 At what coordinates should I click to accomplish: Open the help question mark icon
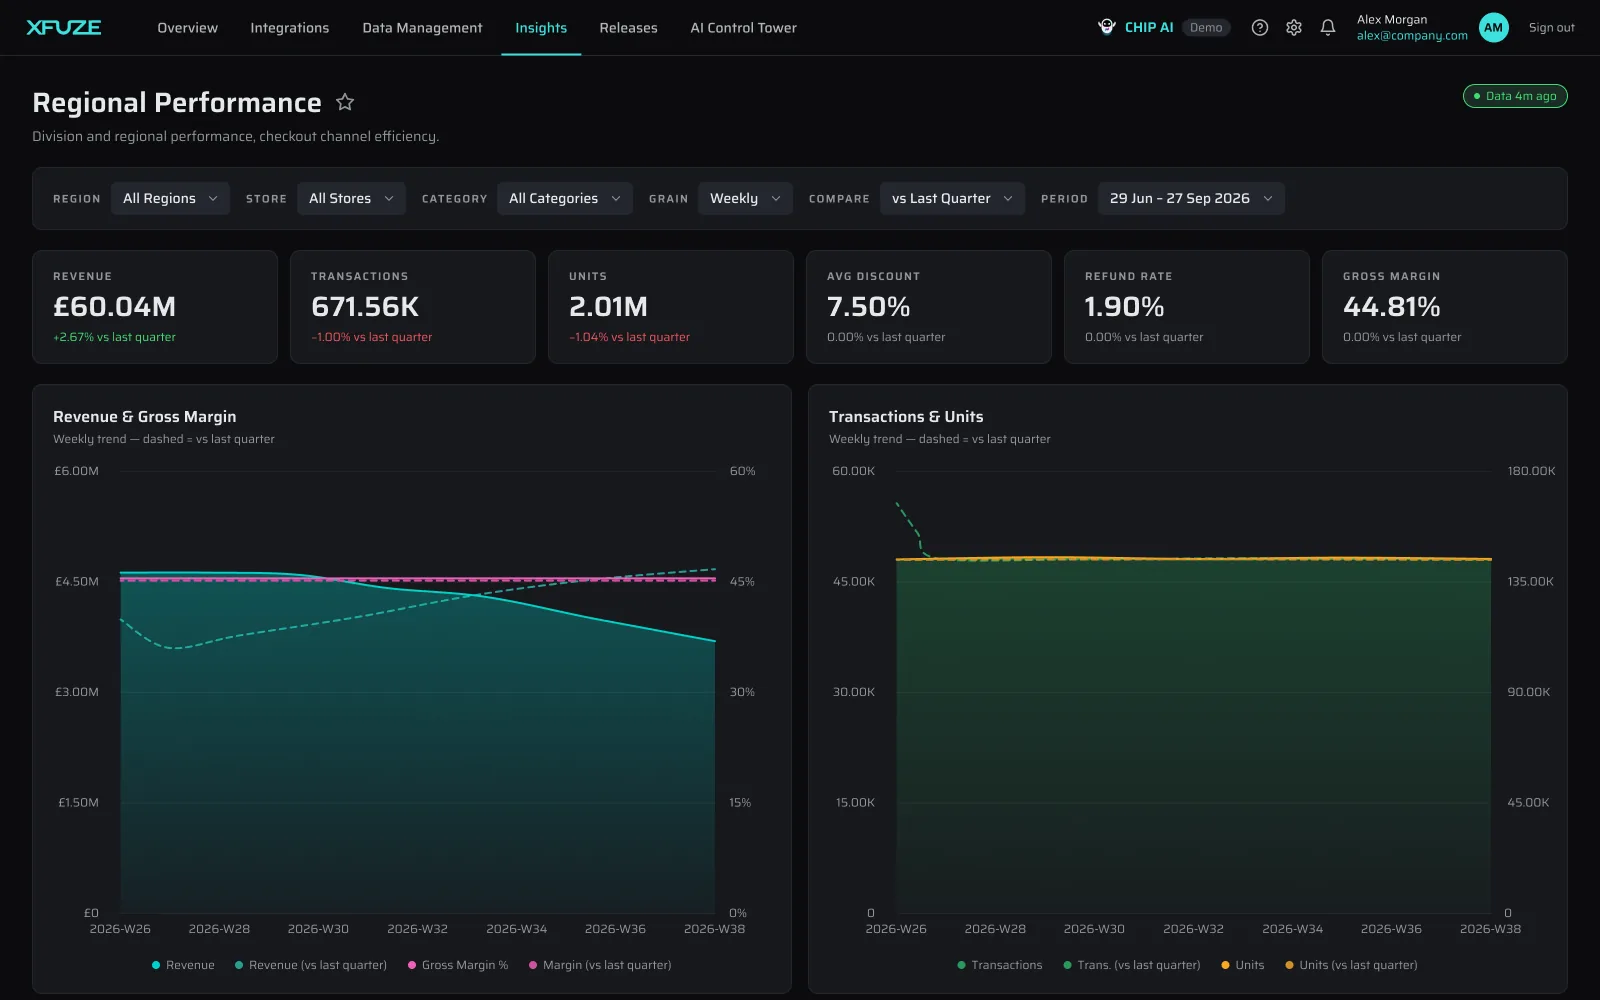coord(1260,28)
